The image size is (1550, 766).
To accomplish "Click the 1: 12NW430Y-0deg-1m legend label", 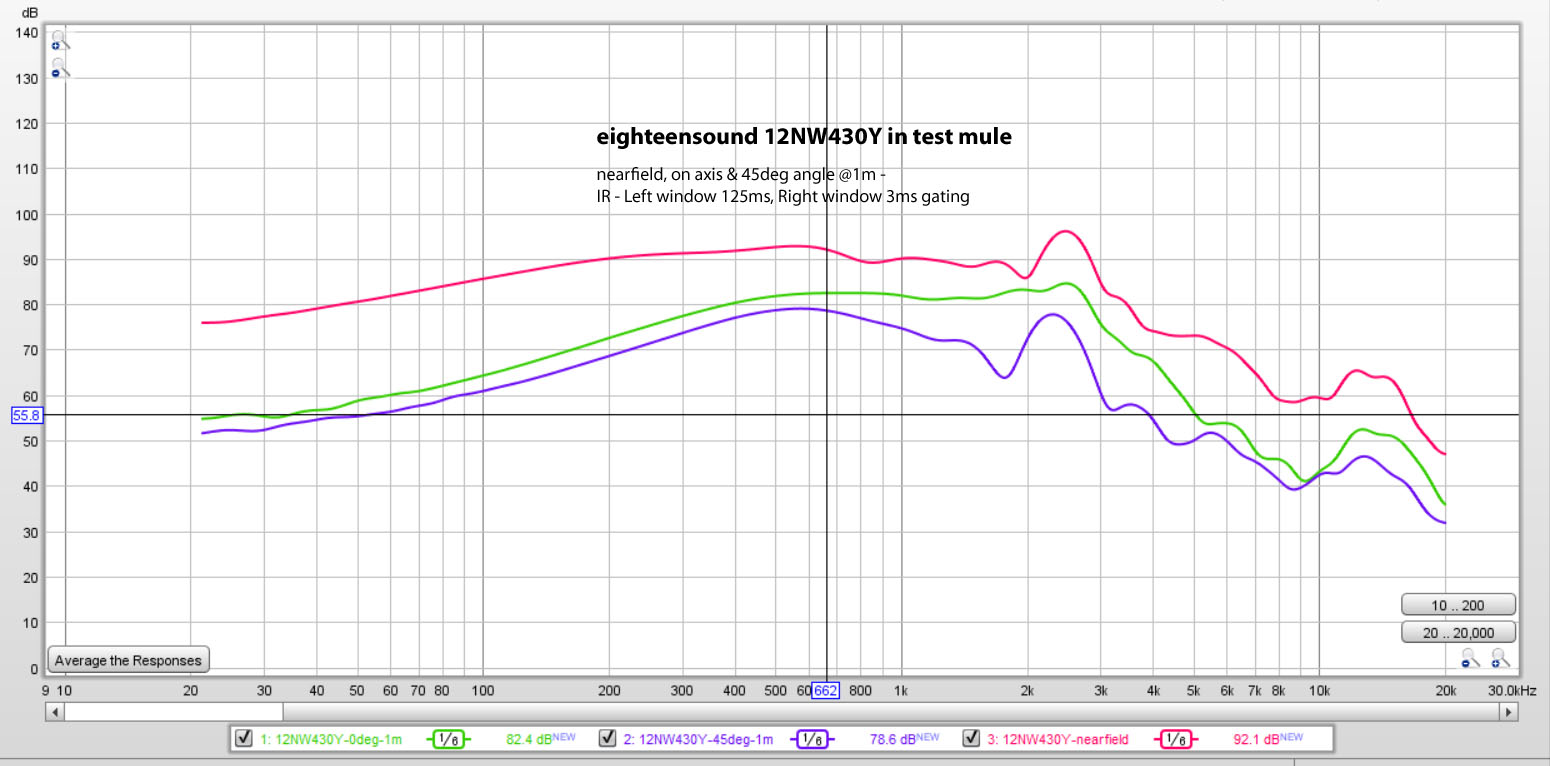I will 331,740.
